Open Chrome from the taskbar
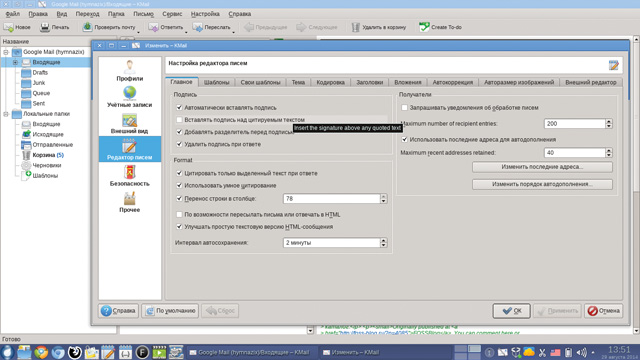640x360 pixels. [41, 352]
